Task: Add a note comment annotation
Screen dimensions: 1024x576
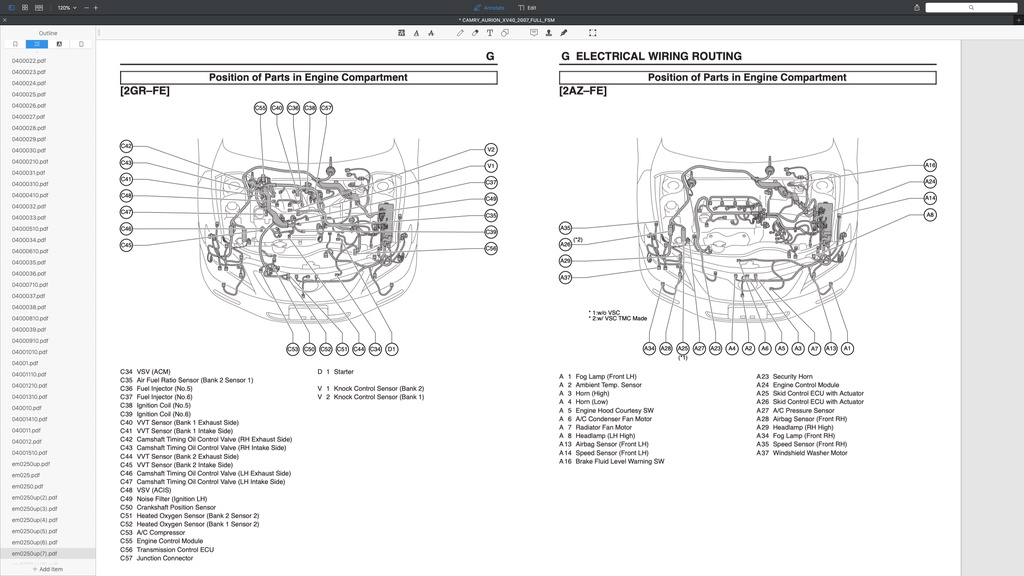Action: tap(534, 32)
